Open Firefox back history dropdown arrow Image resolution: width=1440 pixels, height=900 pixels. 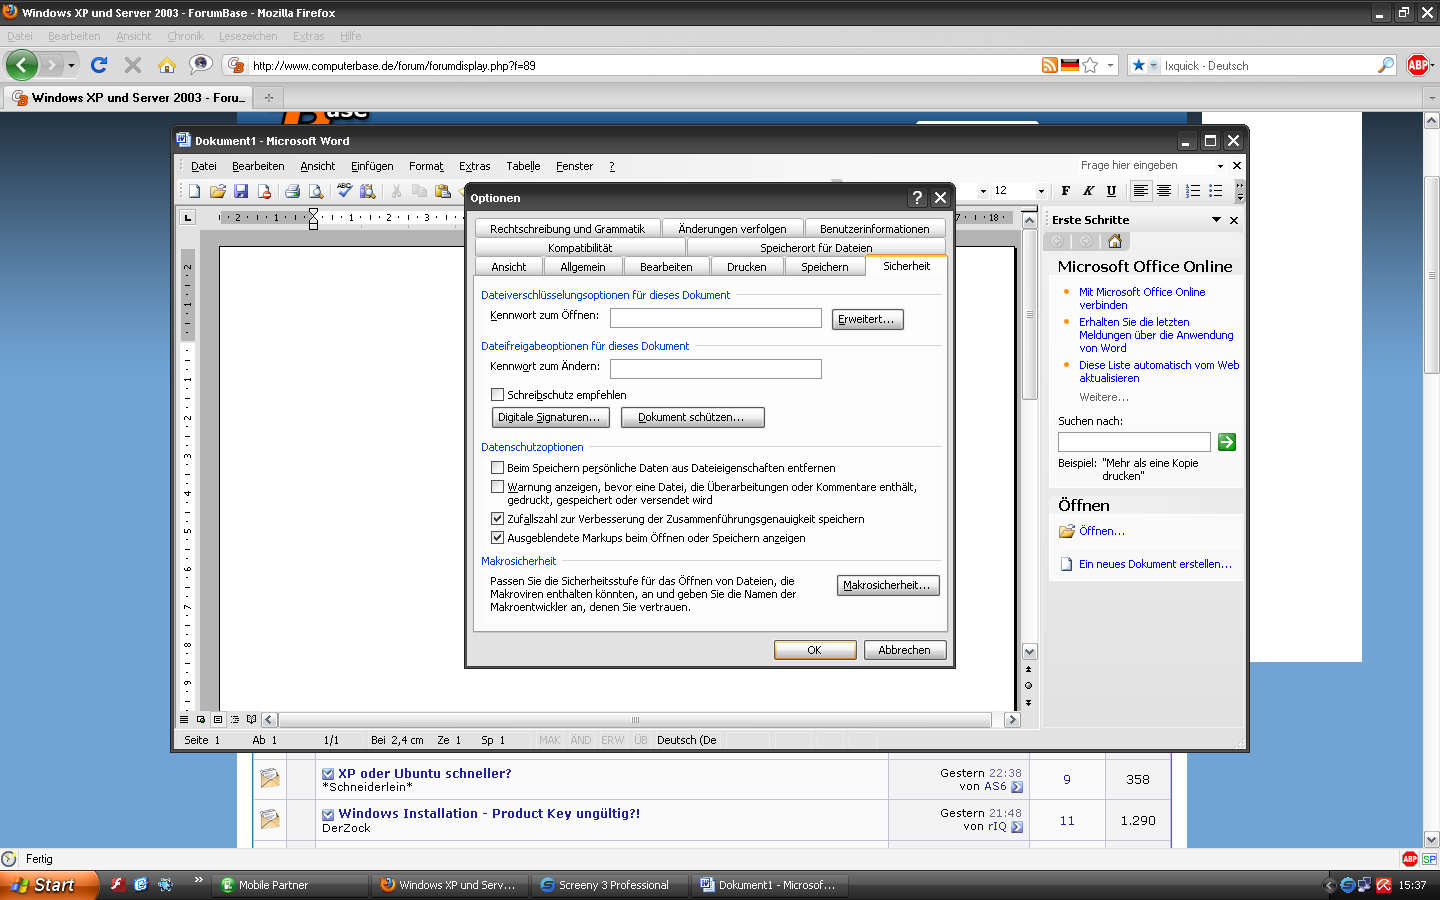tap(71, 66)
